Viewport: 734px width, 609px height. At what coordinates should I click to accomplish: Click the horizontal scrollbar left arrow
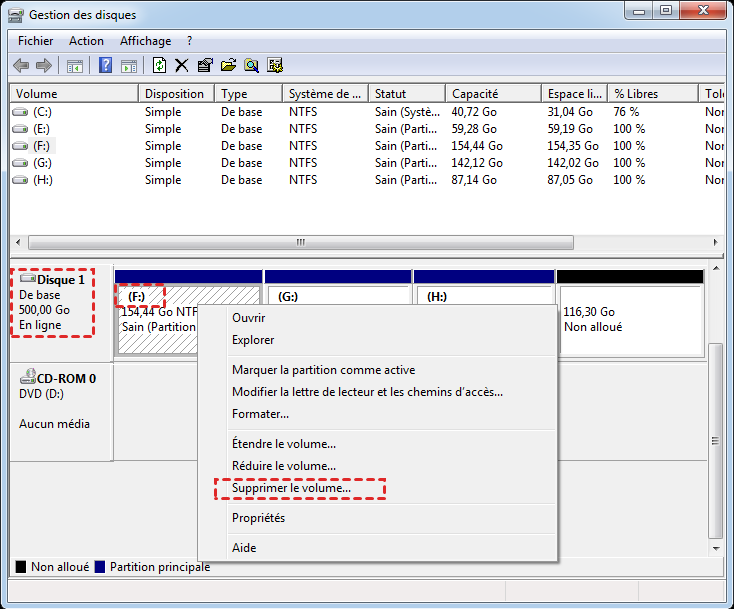click(x=18, y=242)
